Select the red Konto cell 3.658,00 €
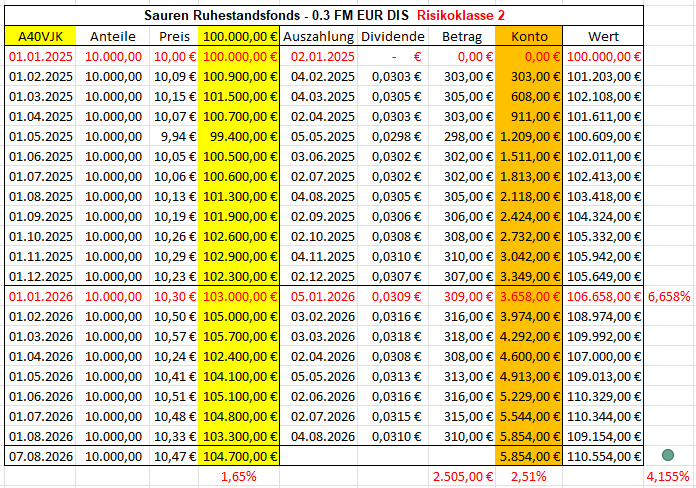The width and height of the screenshot is (696, 488). coord(529,296)
